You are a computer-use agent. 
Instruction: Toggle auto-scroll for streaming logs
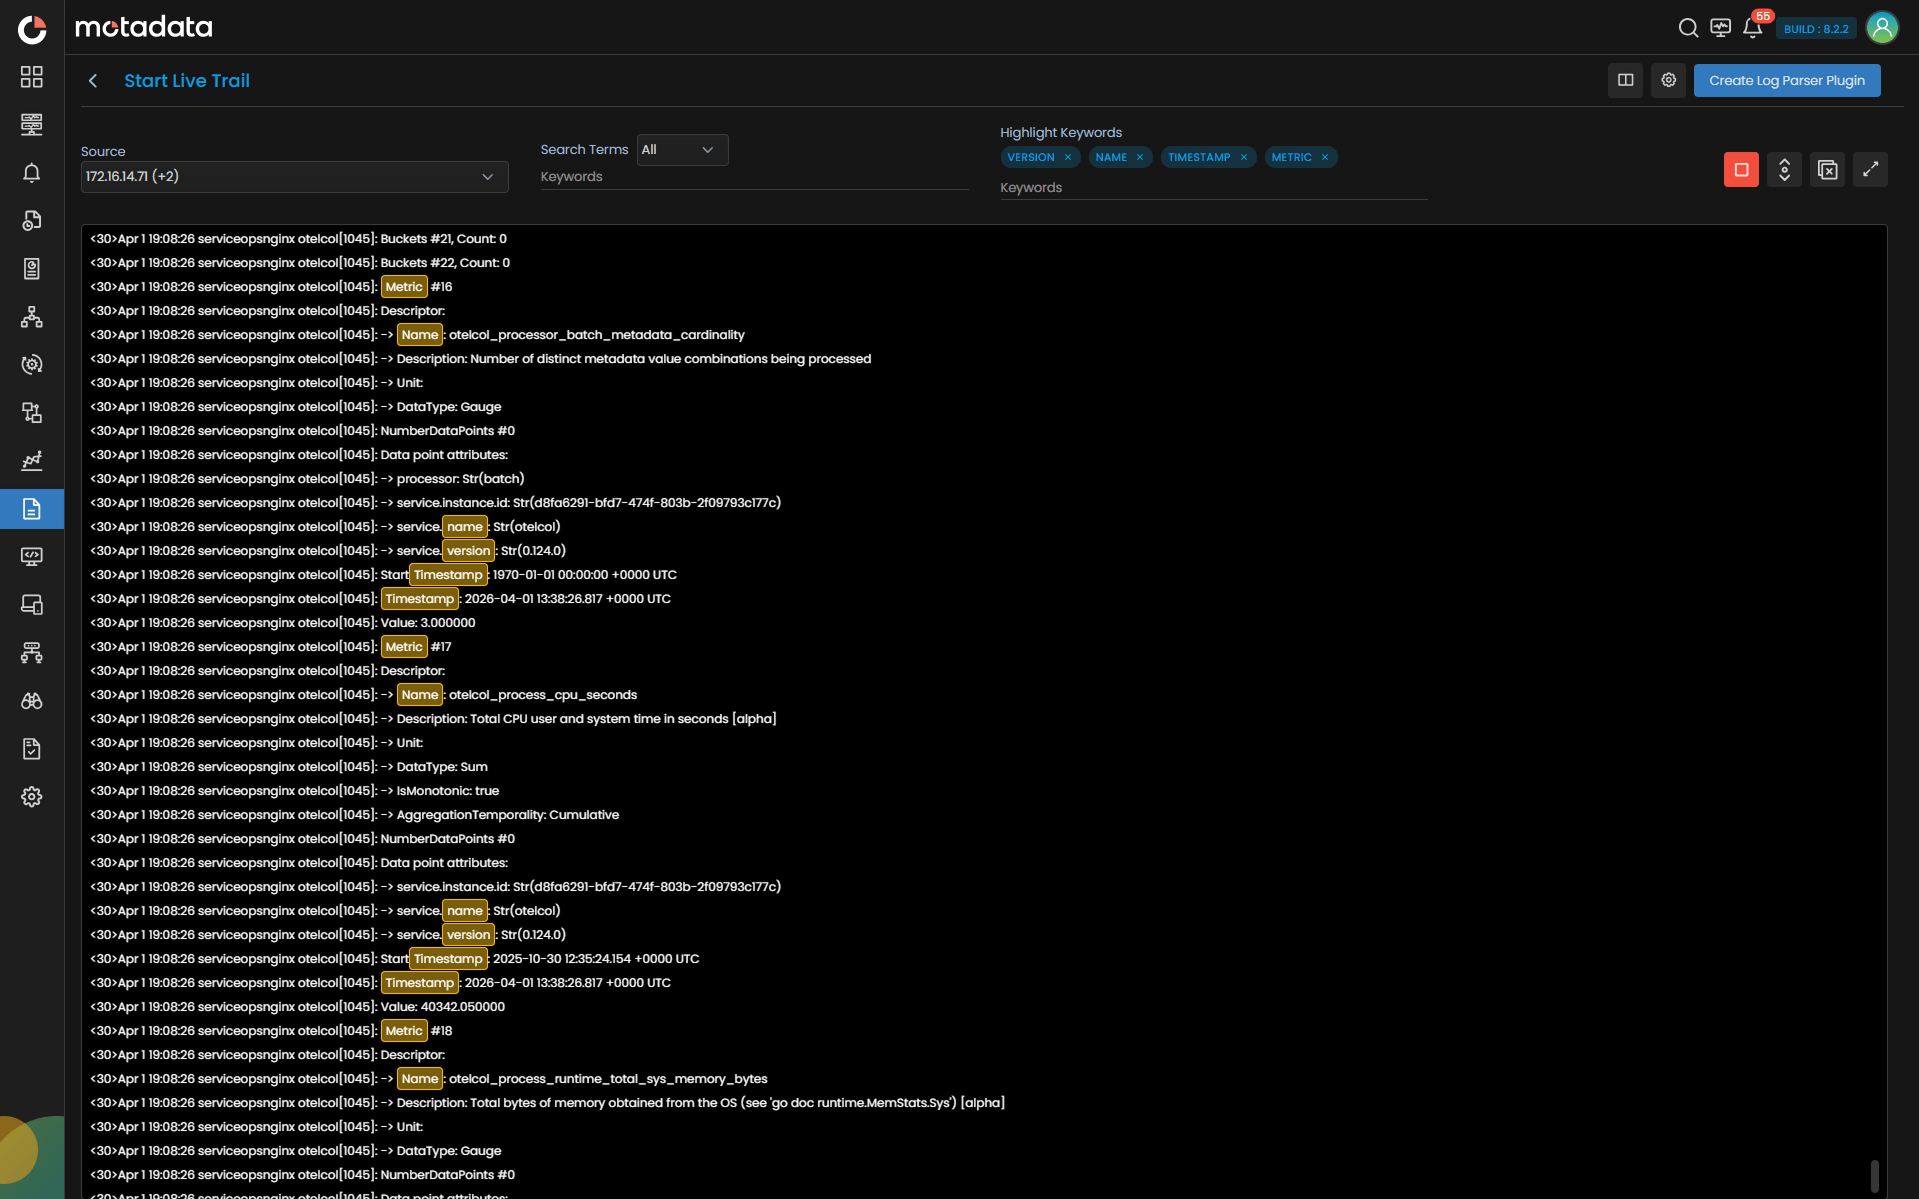coord(1785,169)
